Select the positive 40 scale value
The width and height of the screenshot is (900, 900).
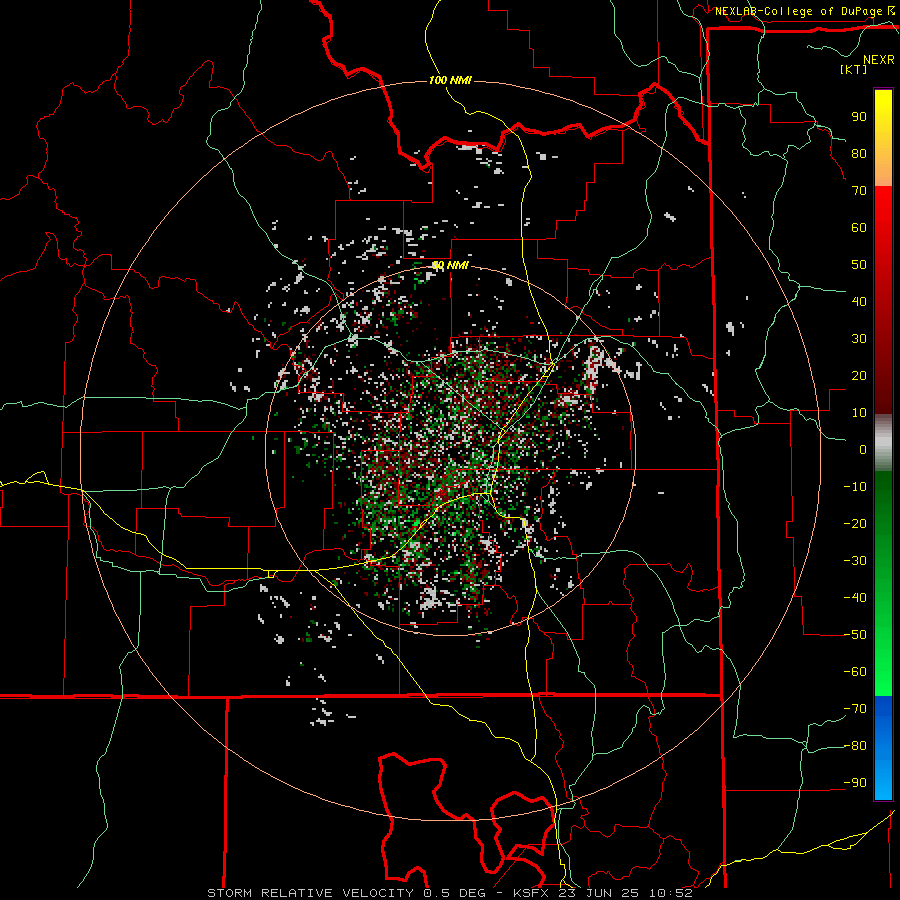click(x=859, y=301)
